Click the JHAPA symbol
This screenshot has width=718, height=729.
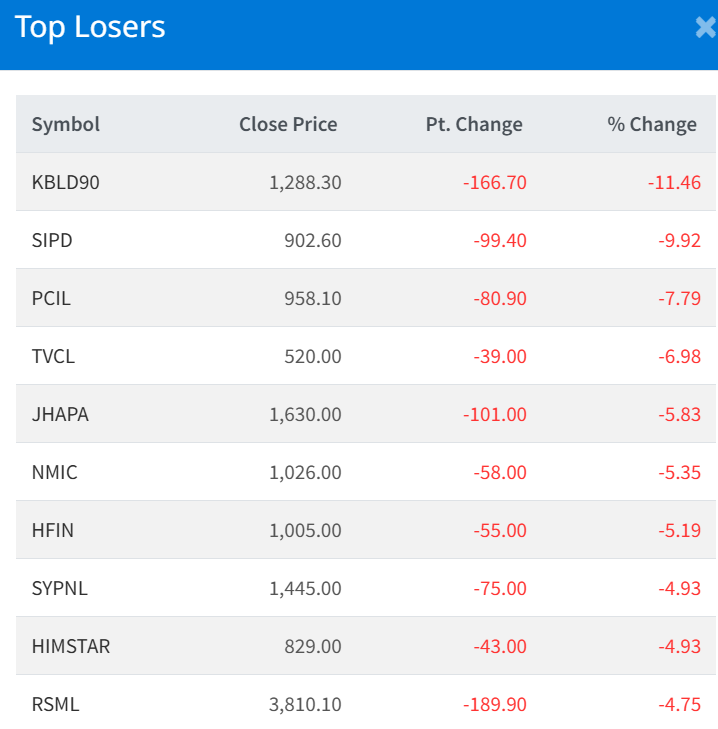point(60,415)
